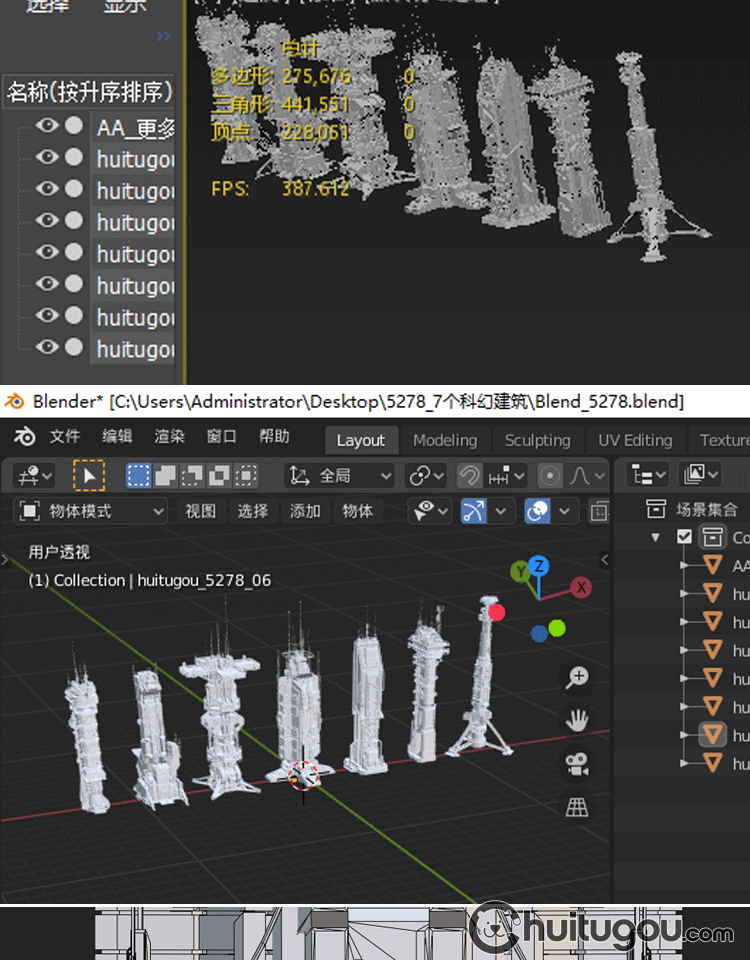The image size is (750, 960).
Task: Hide the AA_更多 layer using eye icon
Action: (47, 126)
